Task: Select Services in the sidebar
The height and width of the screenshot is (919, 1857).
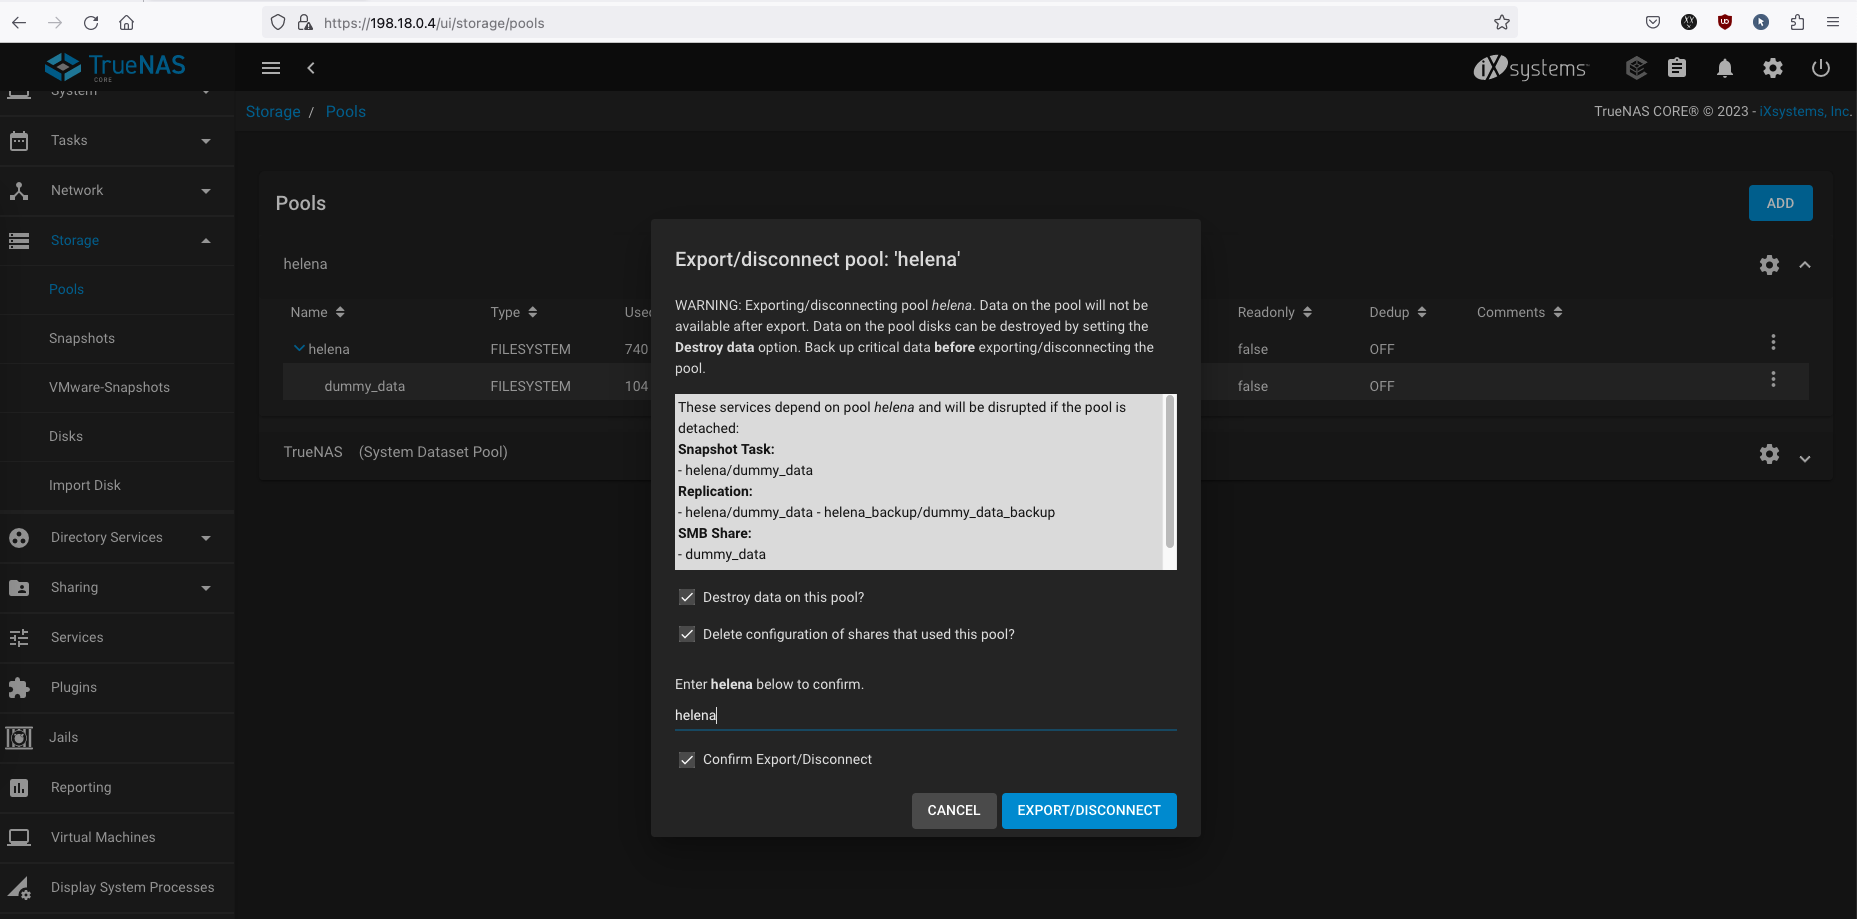Action: click(x=77, y=638)
